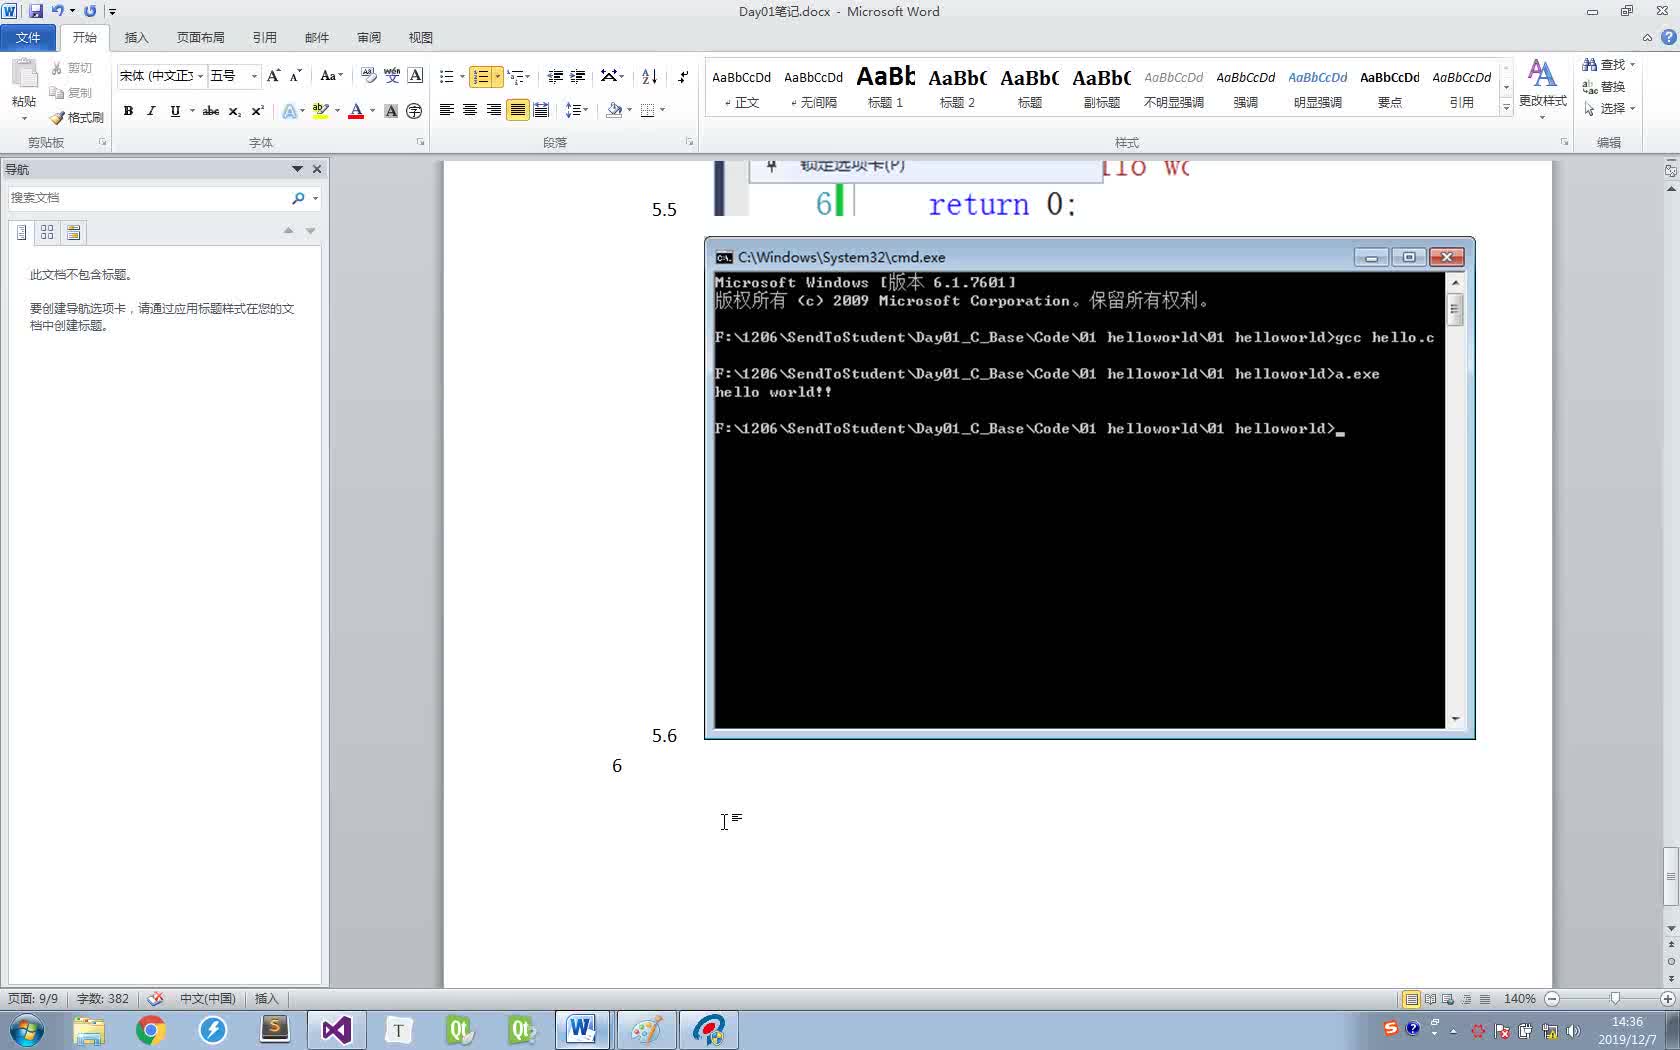Click the Paste (粘贴) icon

pos(24,74)
